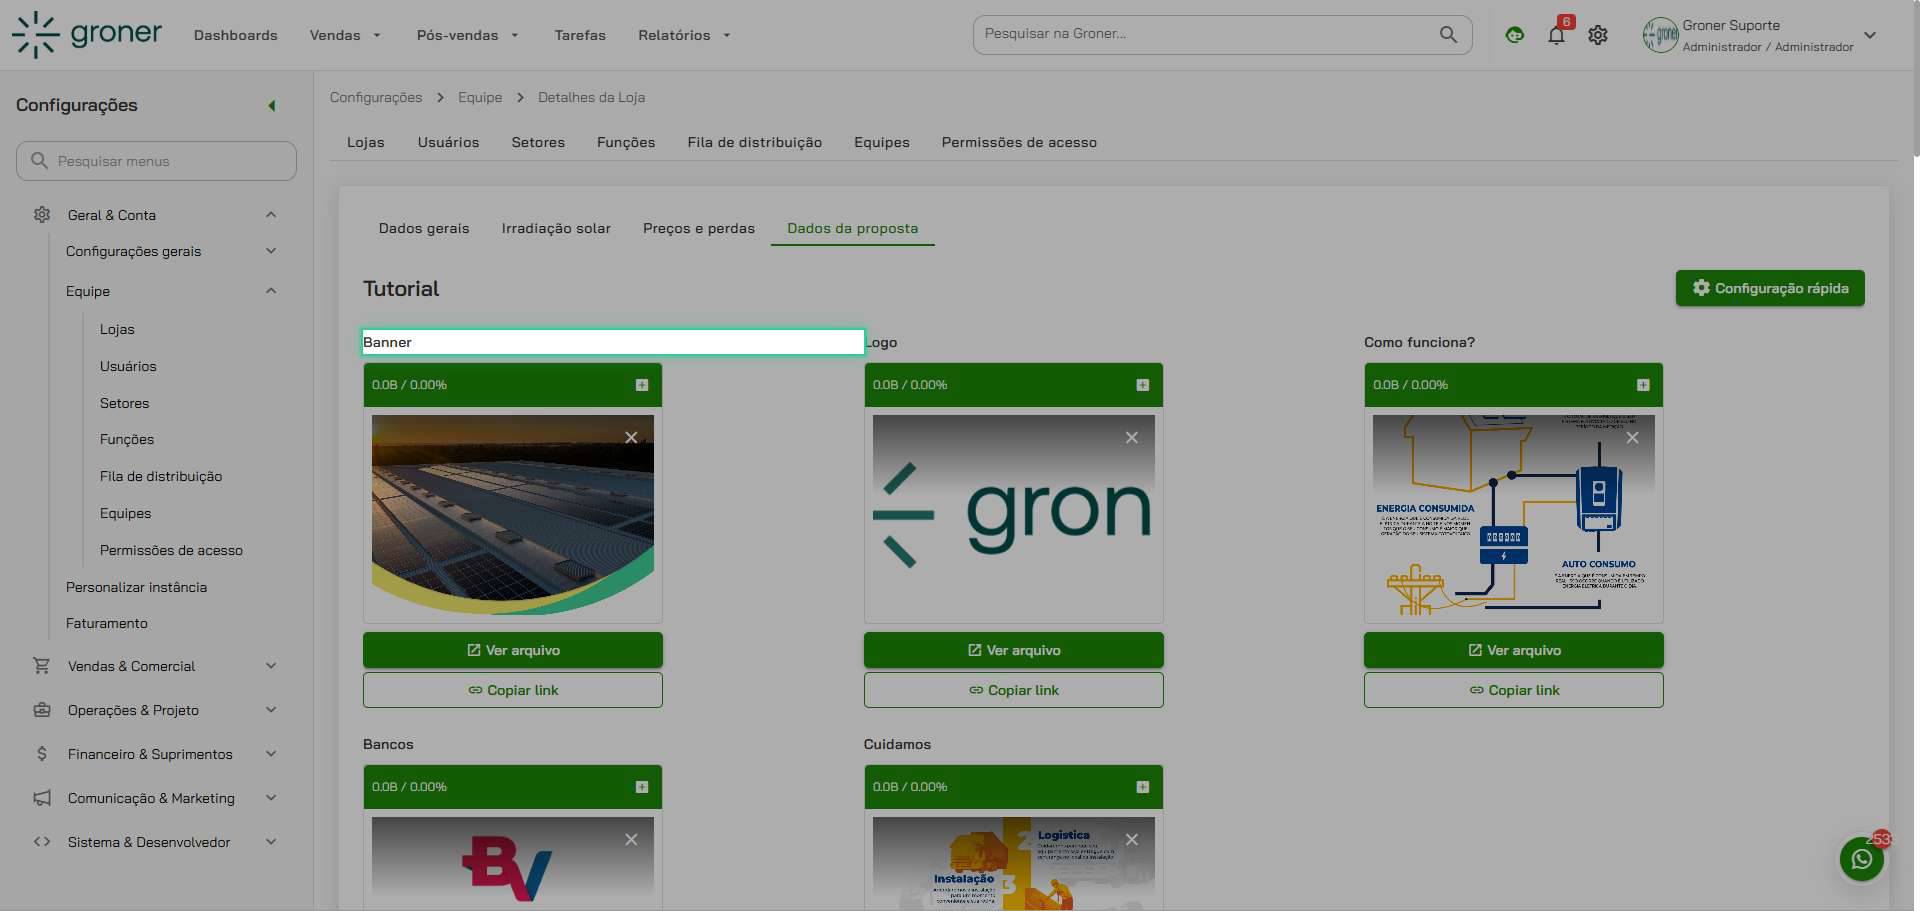The width and height of the screenshot is (1920, 911).
Task: Switch to the Preços e perdas tab
Action: coord(699,228)
